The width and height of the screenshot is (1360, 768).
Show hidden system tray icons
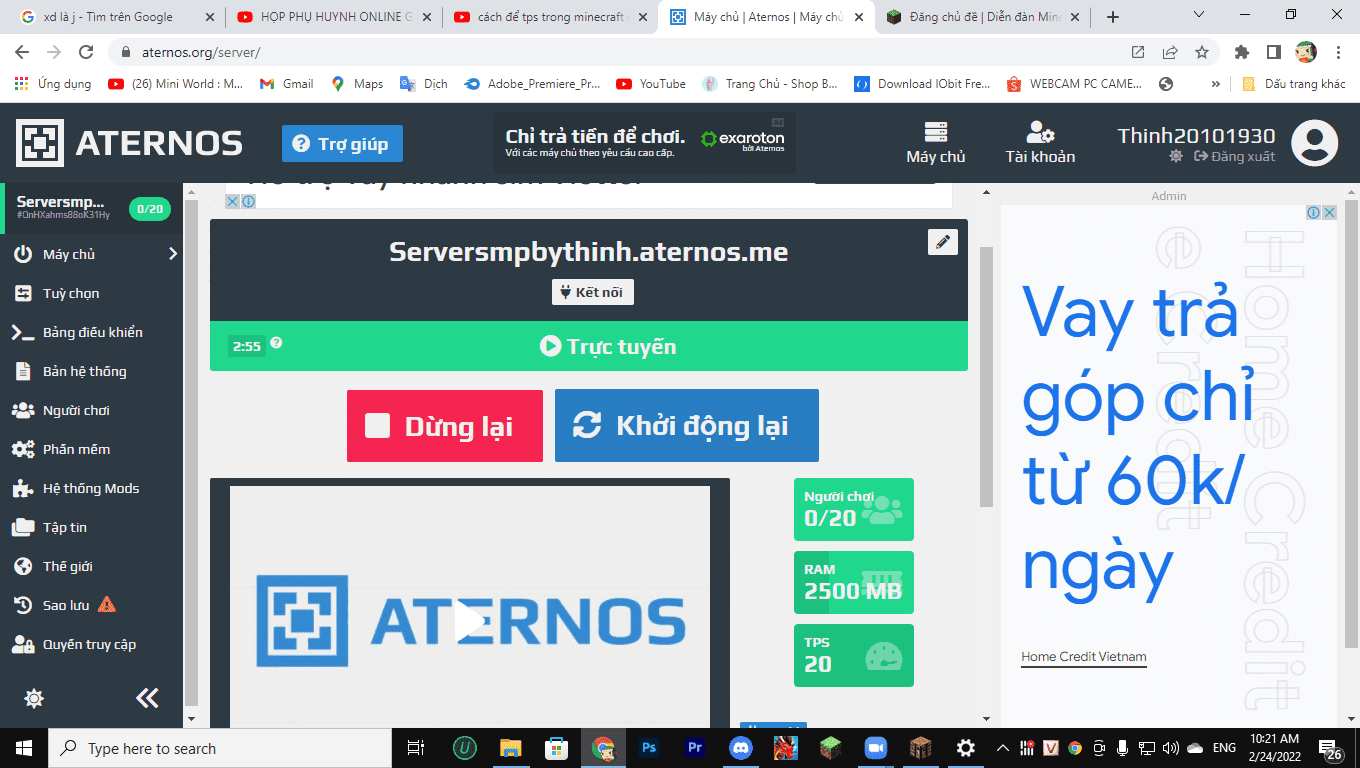[x=1002, y=748]
